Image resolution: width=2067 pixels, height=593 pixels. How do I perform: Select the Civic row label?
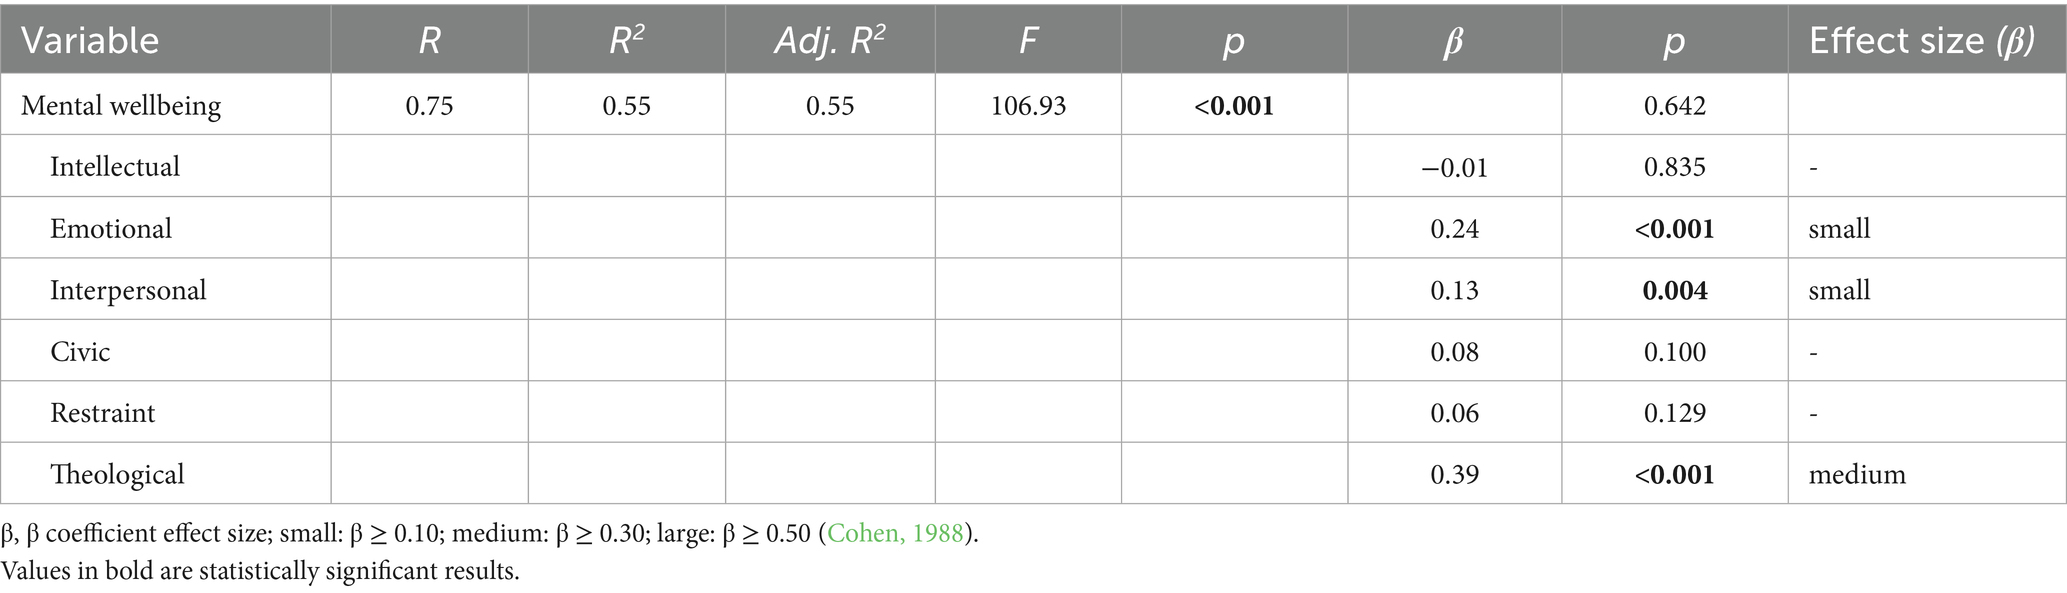[80, 352]
